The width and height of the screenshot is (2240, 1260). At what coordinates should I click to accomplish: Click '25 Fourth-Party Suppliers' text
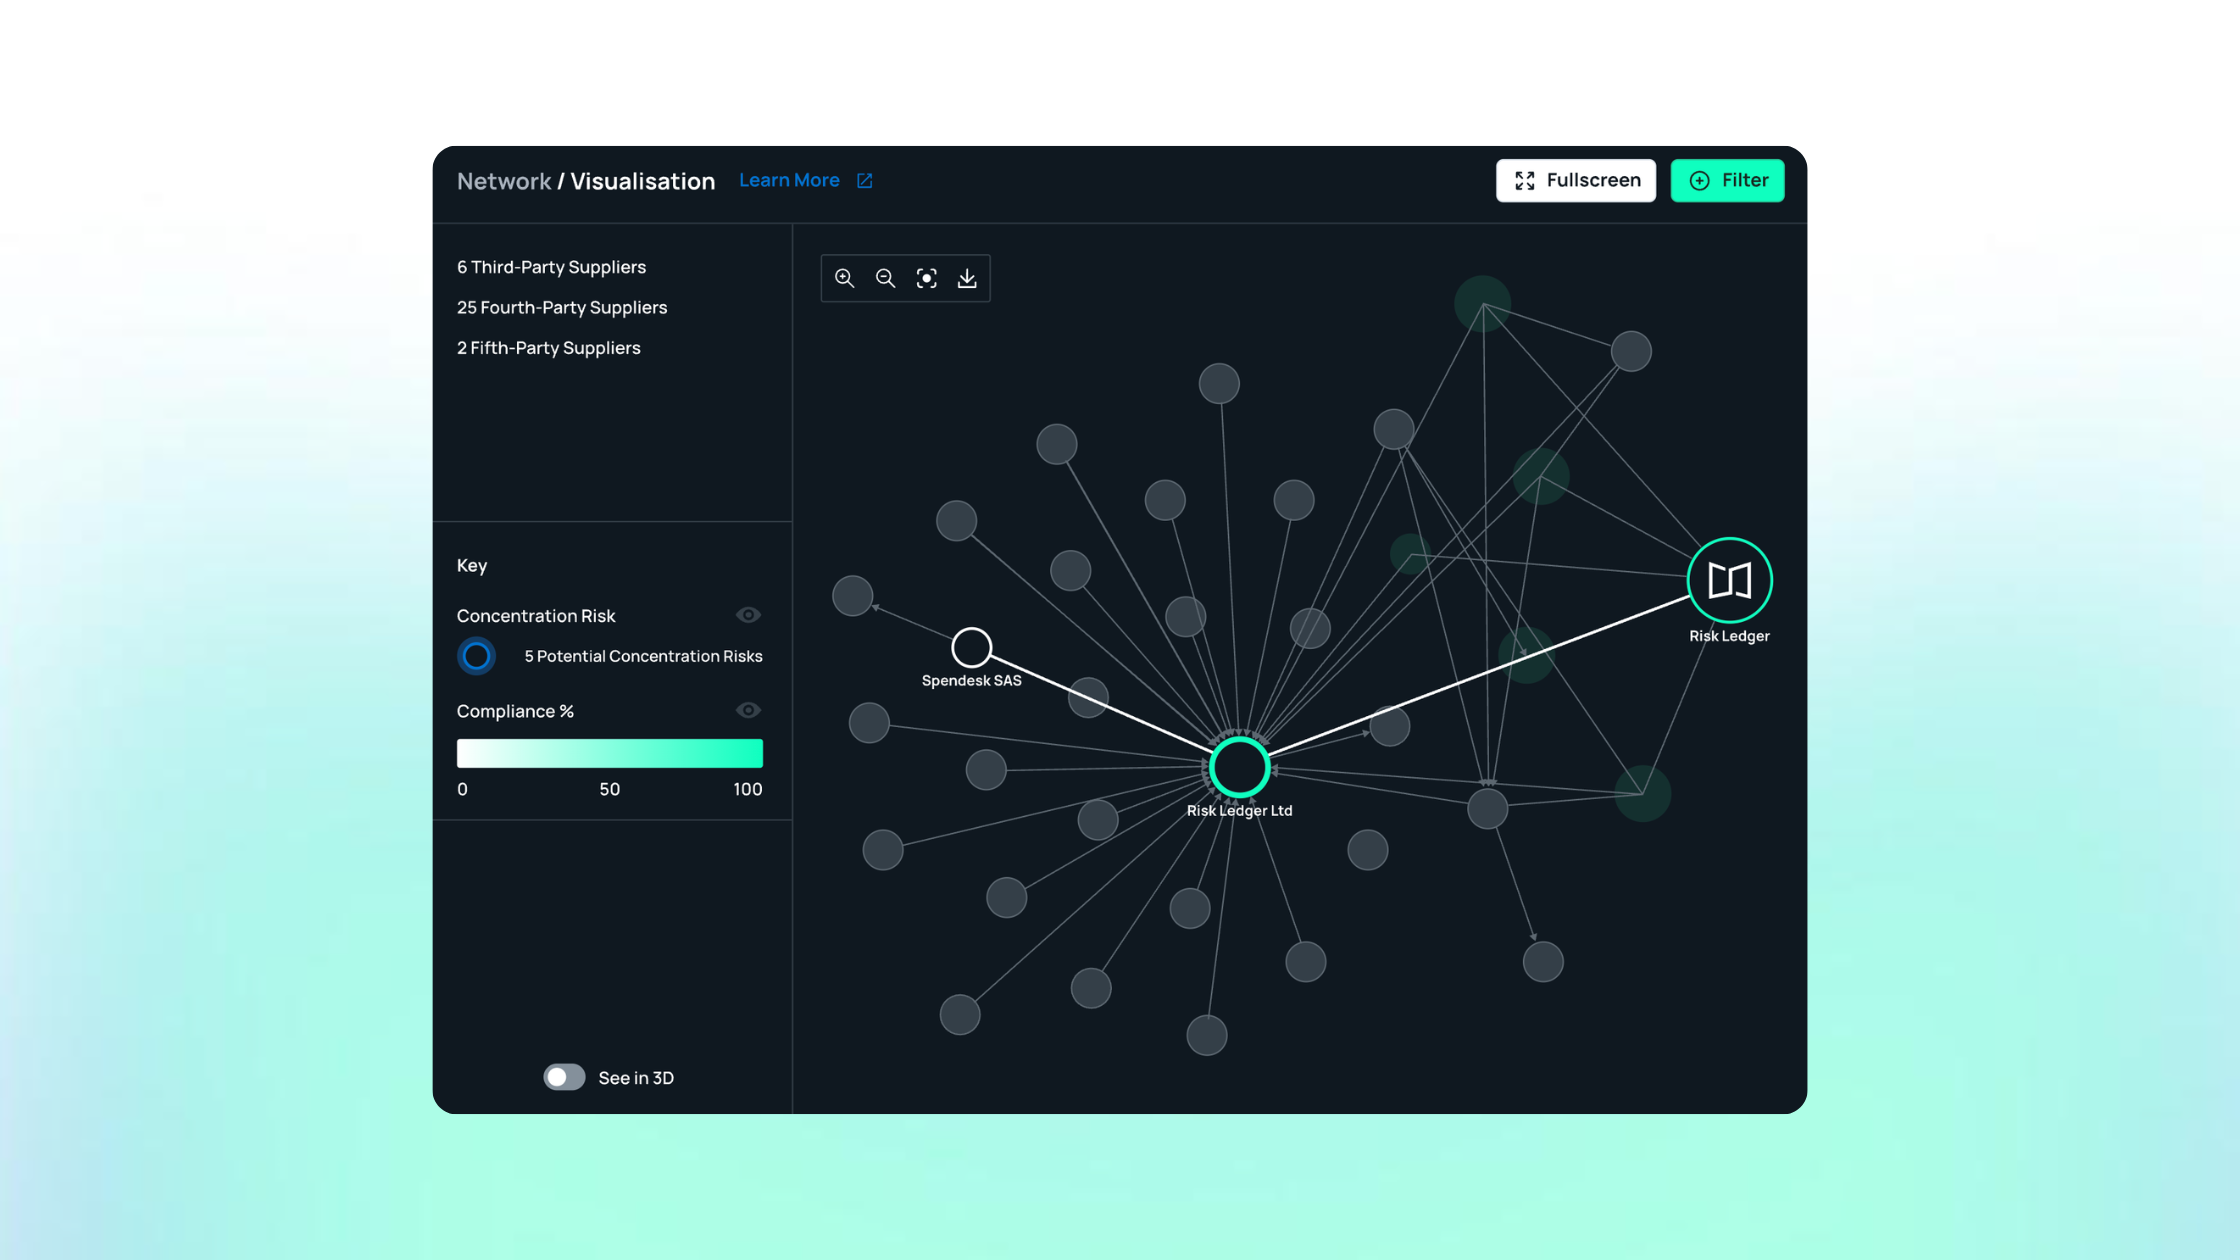coord(562,307)
